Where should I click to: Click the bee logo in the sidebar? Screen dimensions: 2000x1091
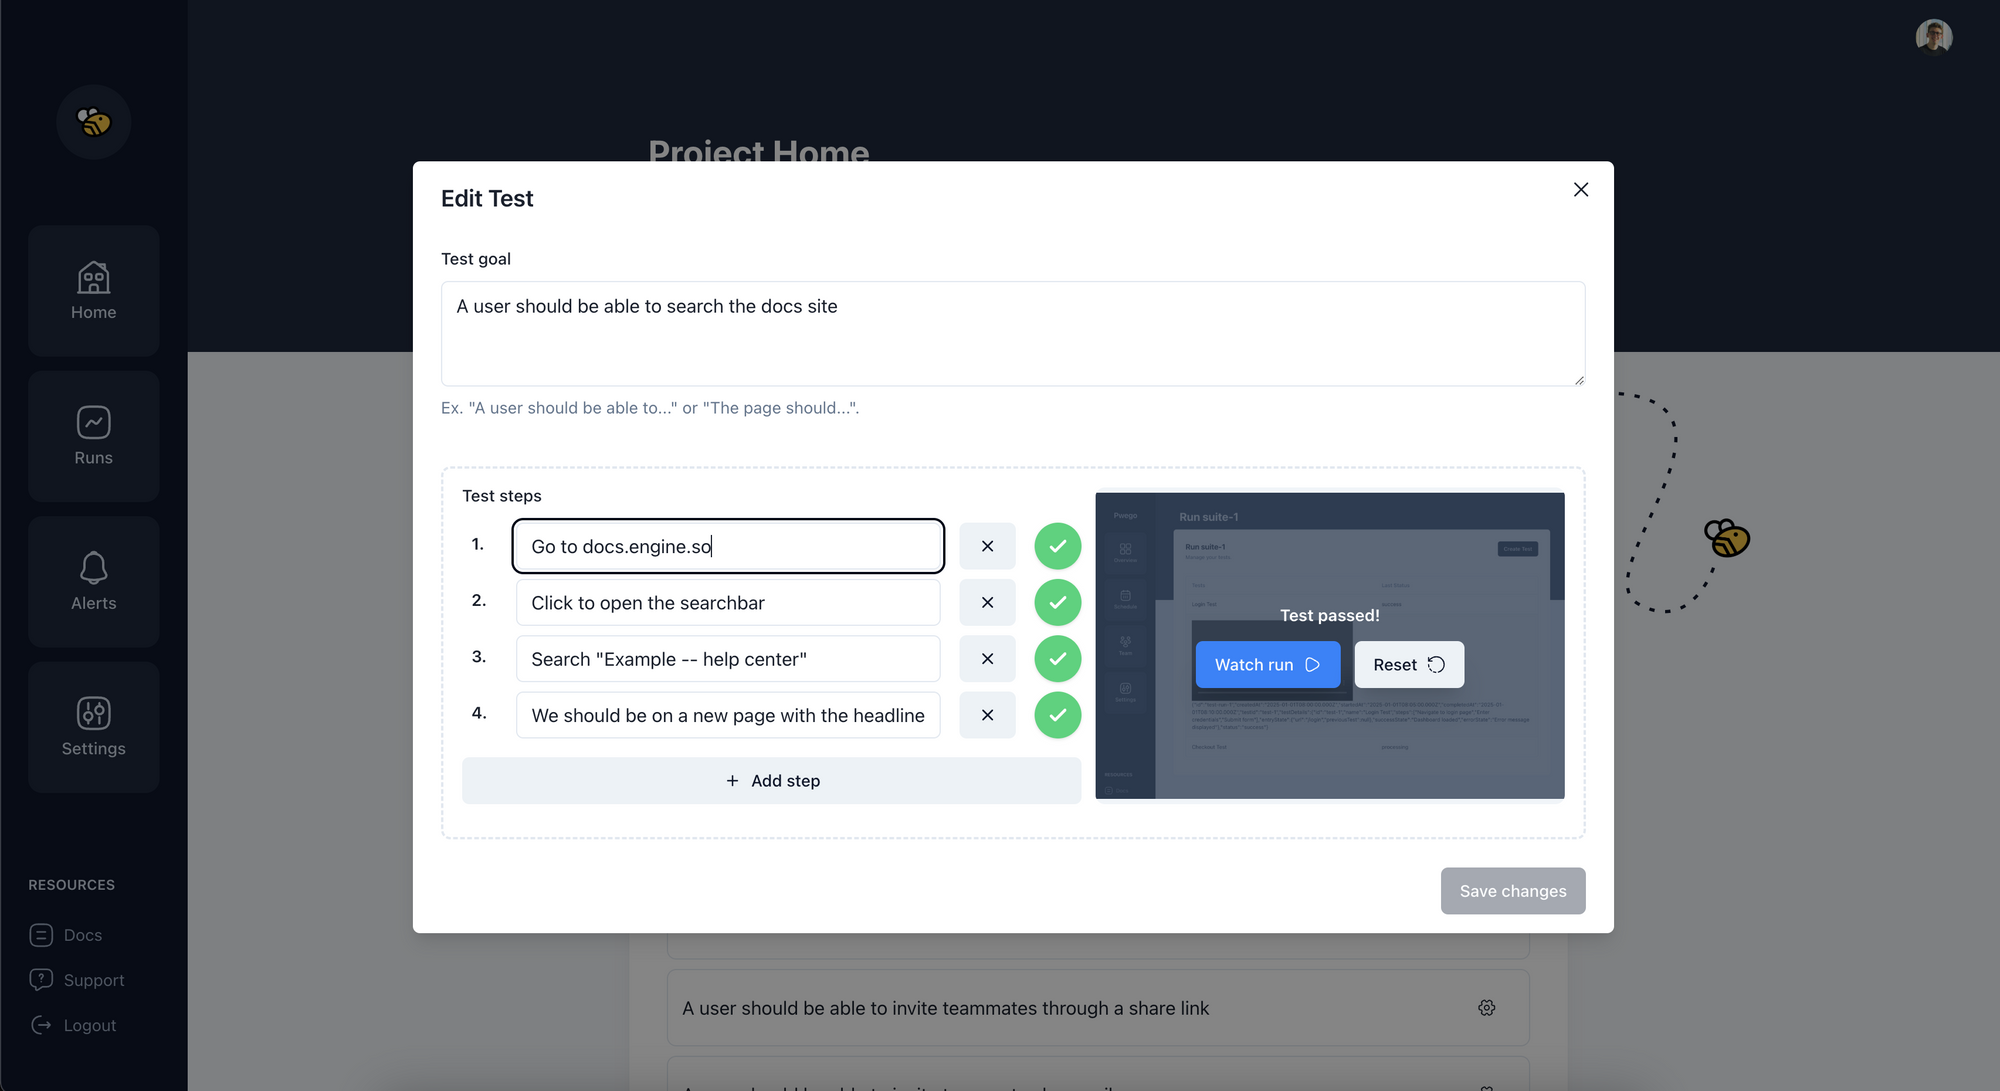coord(93,122)
